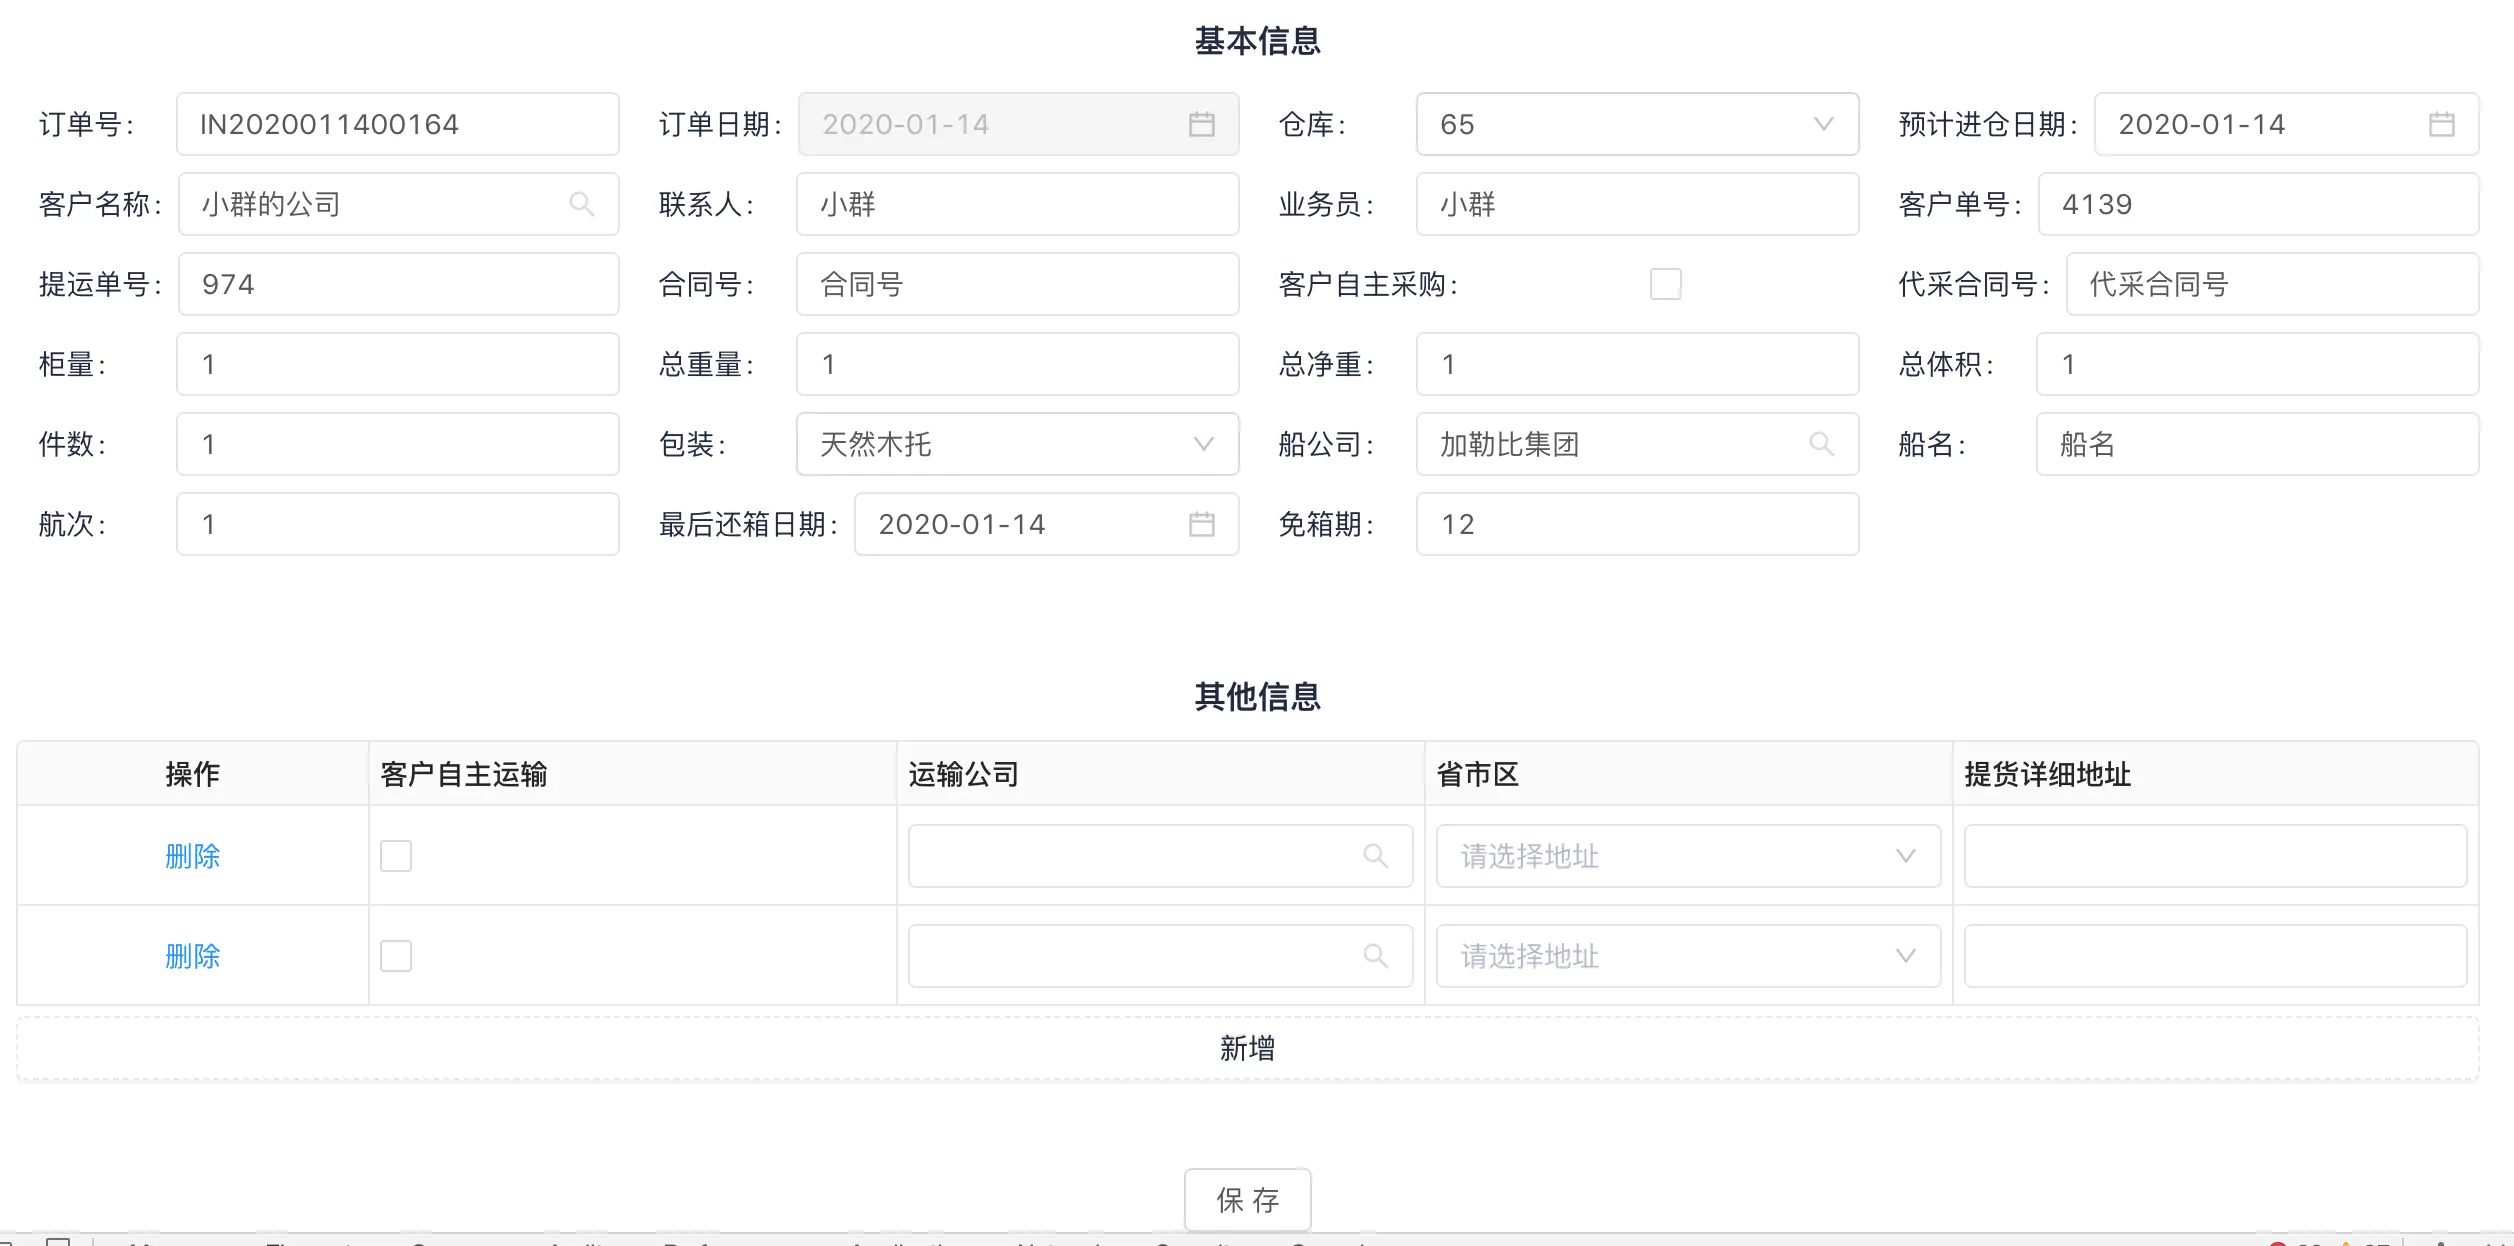This screenshot has height=1246, width=2514.
Task: Click the 预计进仓日期 calendar icon
Action: click(x=2441, y=124)
